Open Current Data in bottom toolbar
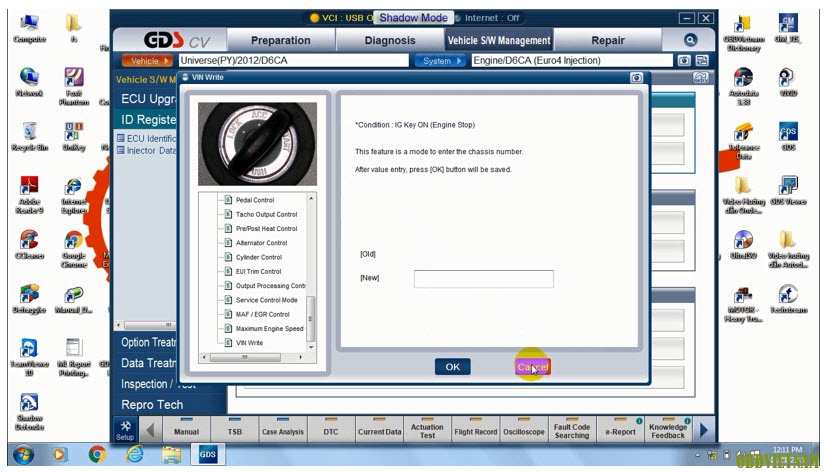 [x=379, y=430]
